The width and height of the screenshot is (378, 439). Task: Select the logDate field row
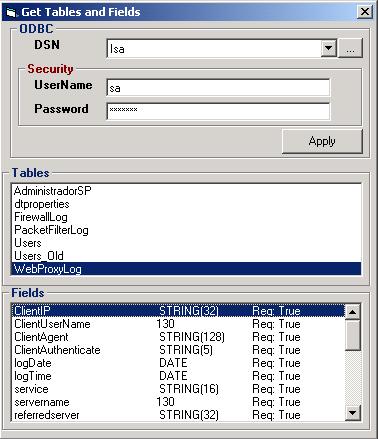tap(178, 363)
